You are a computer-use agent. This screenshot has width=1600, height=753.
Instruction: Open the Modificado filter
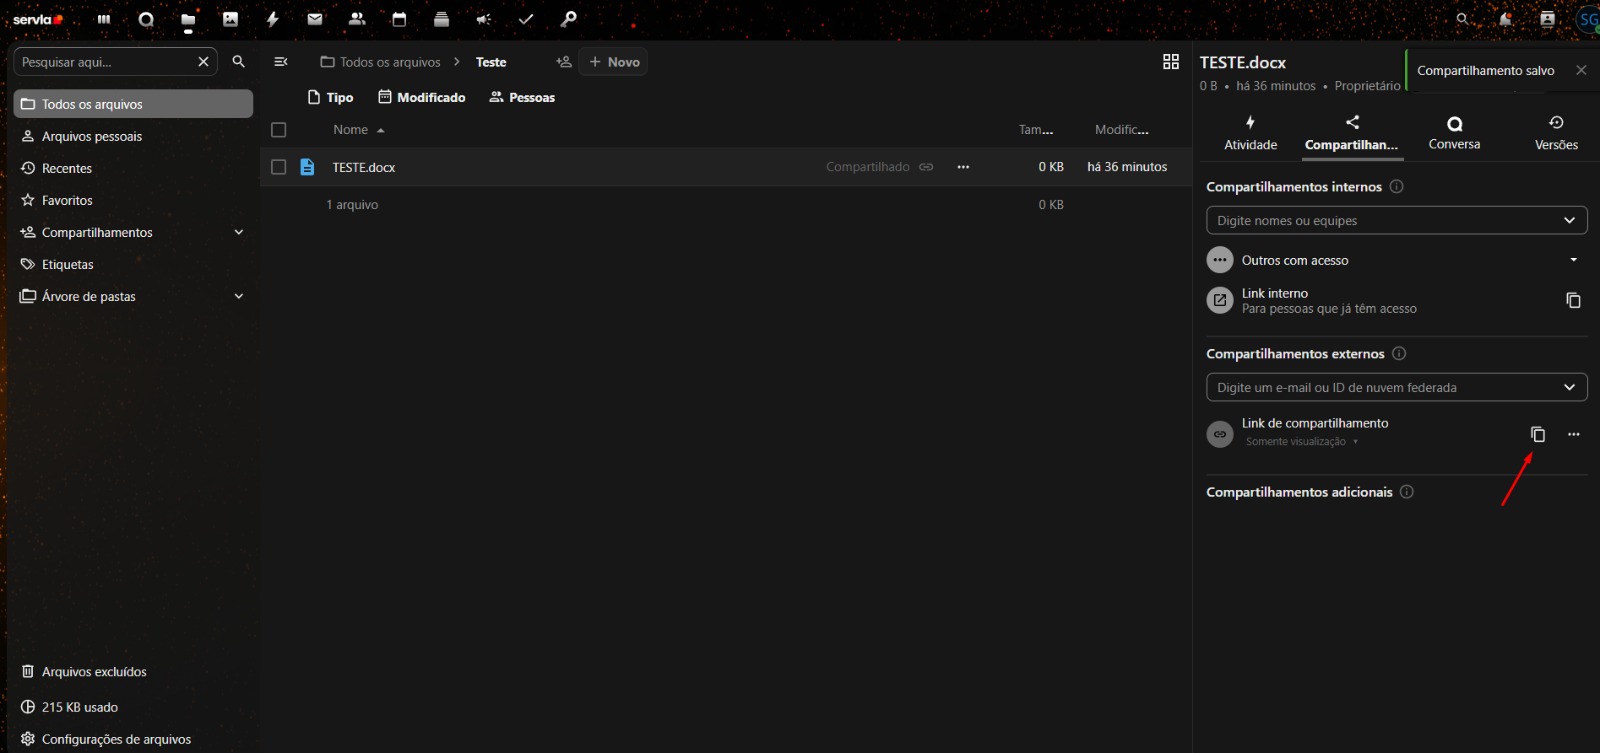pyautogui.click(x=422, y=97)
